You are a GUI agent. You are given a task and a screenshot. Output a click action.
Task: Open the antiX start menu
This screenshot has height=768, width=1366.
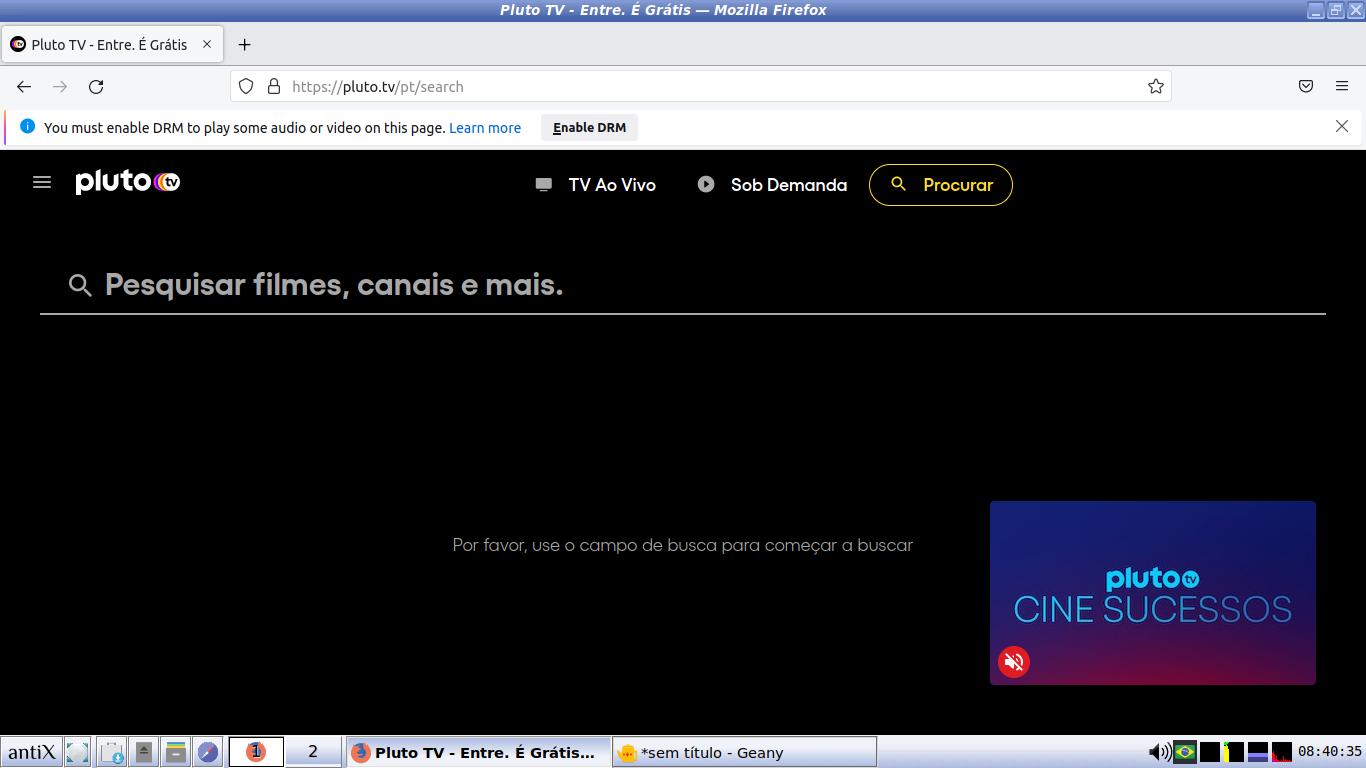(x=31, y=752)
